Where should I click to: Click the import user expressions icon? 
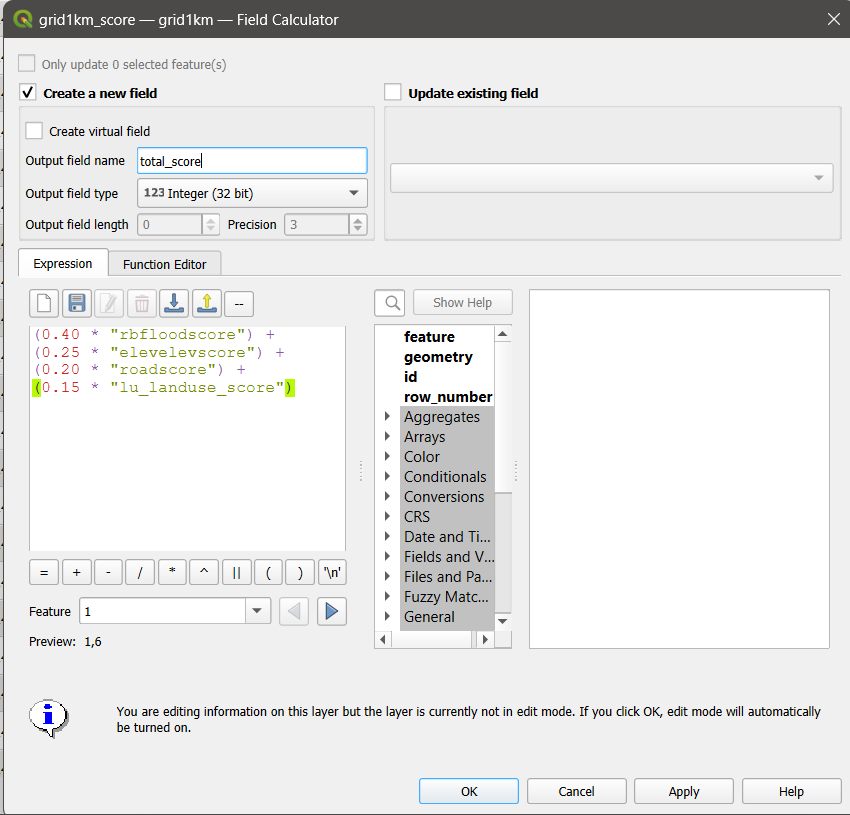[174, 303]
